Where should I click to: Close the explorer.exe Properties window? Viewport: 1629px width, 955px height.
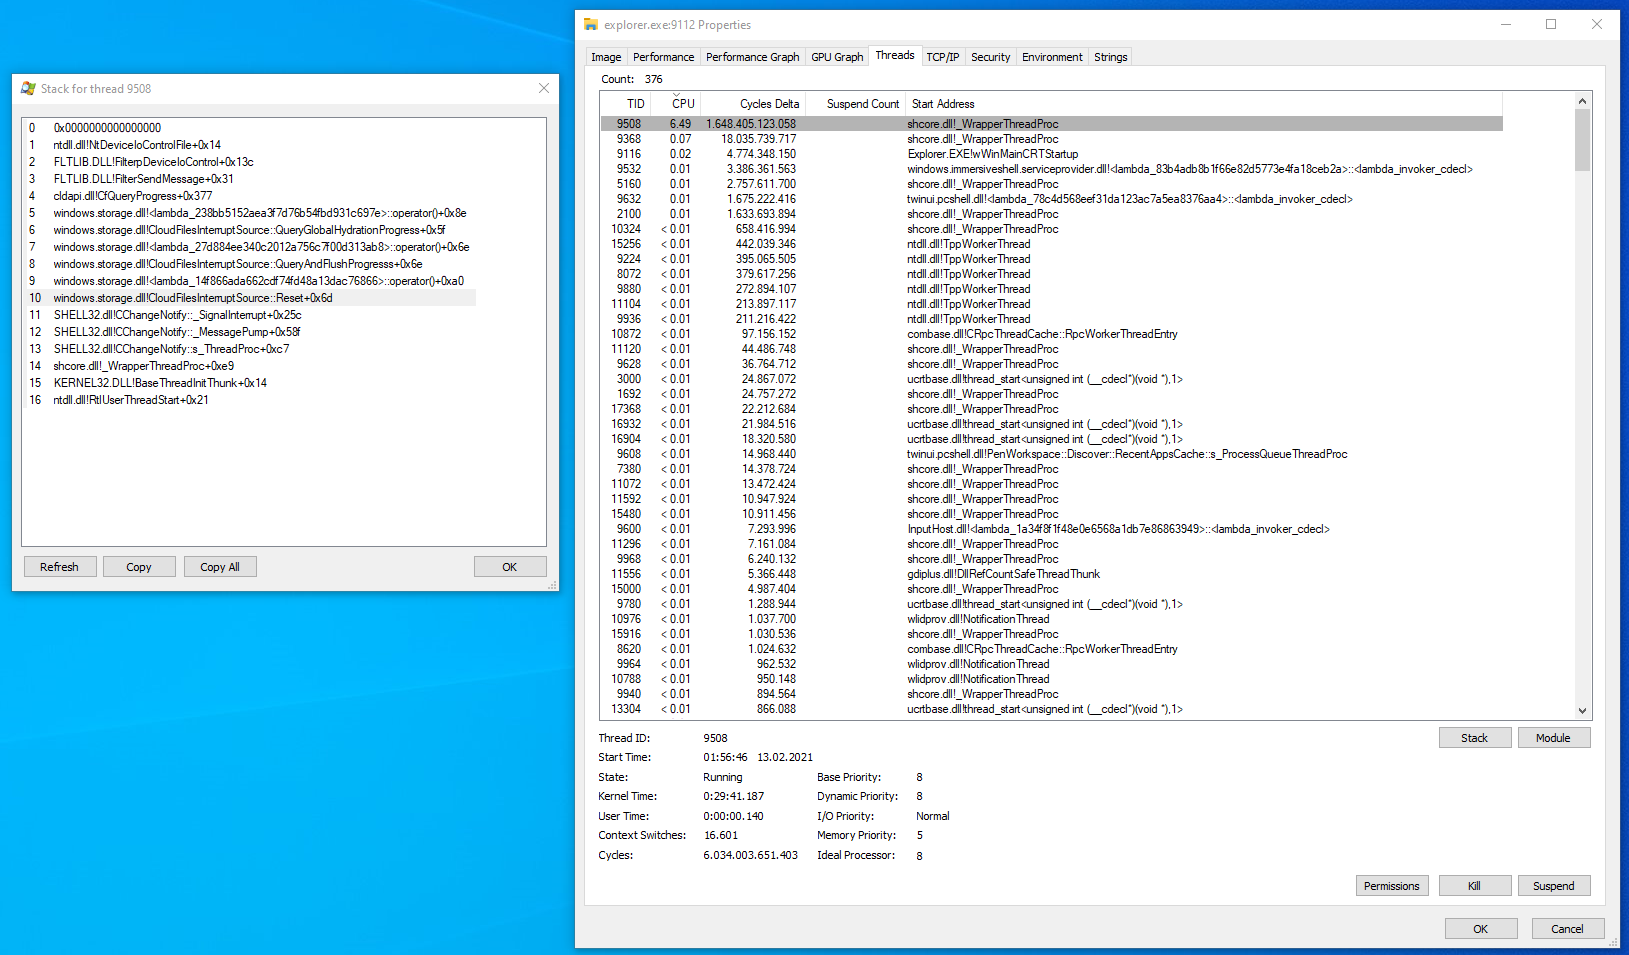(1597, 25)
